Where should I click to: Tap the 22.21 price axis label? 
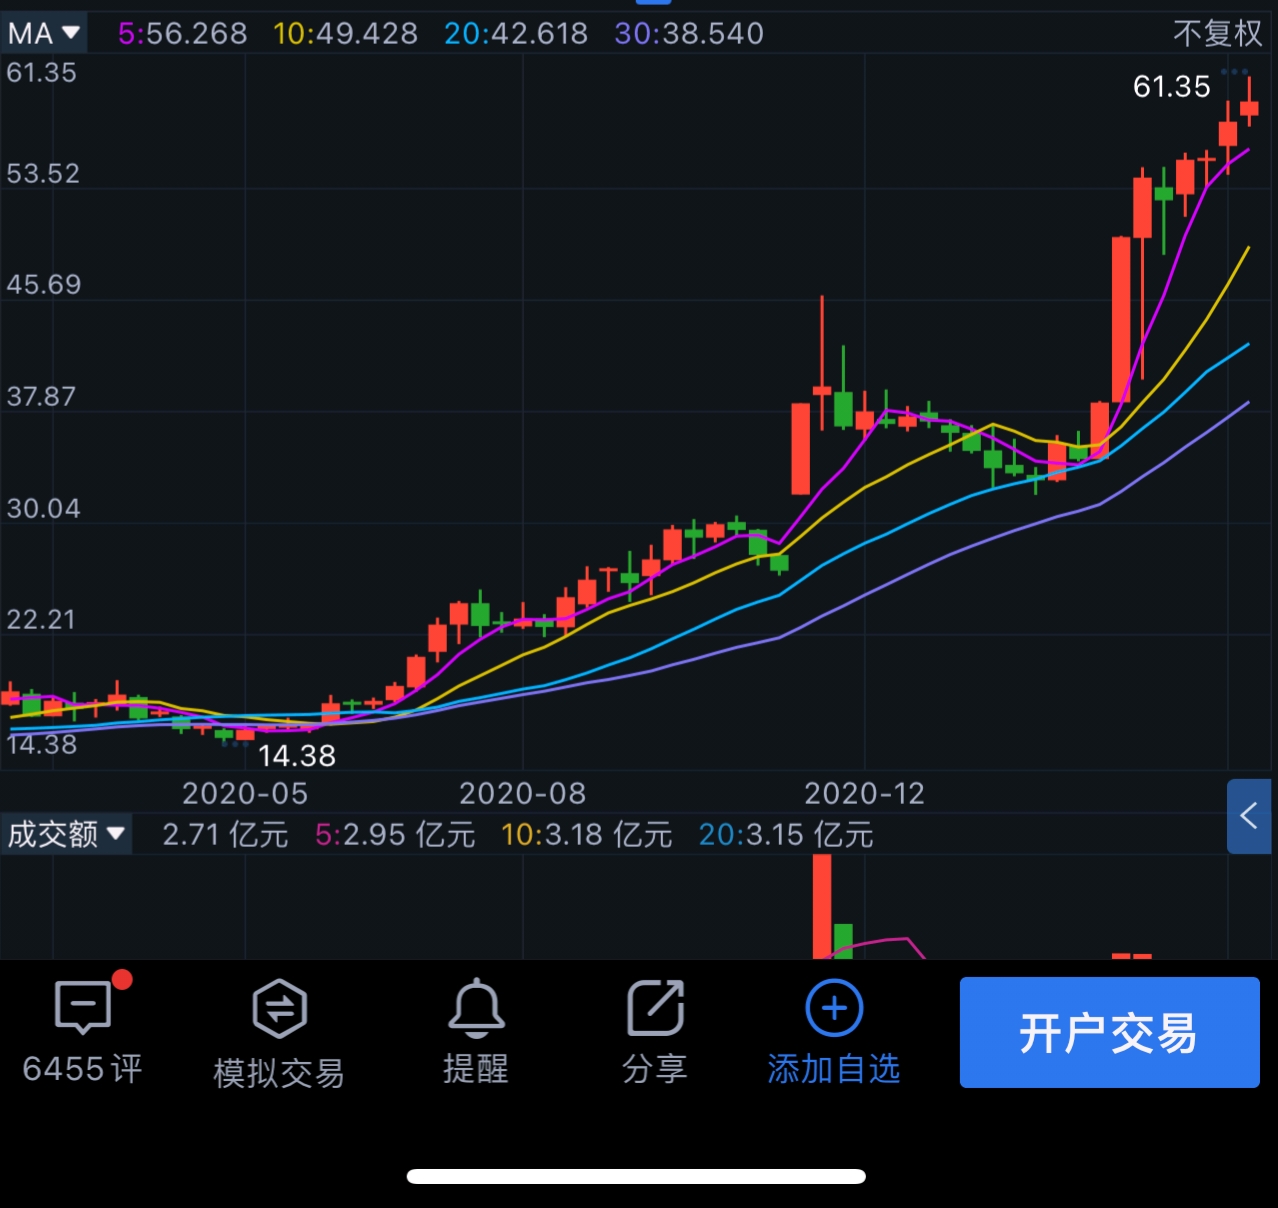point(41,619)
